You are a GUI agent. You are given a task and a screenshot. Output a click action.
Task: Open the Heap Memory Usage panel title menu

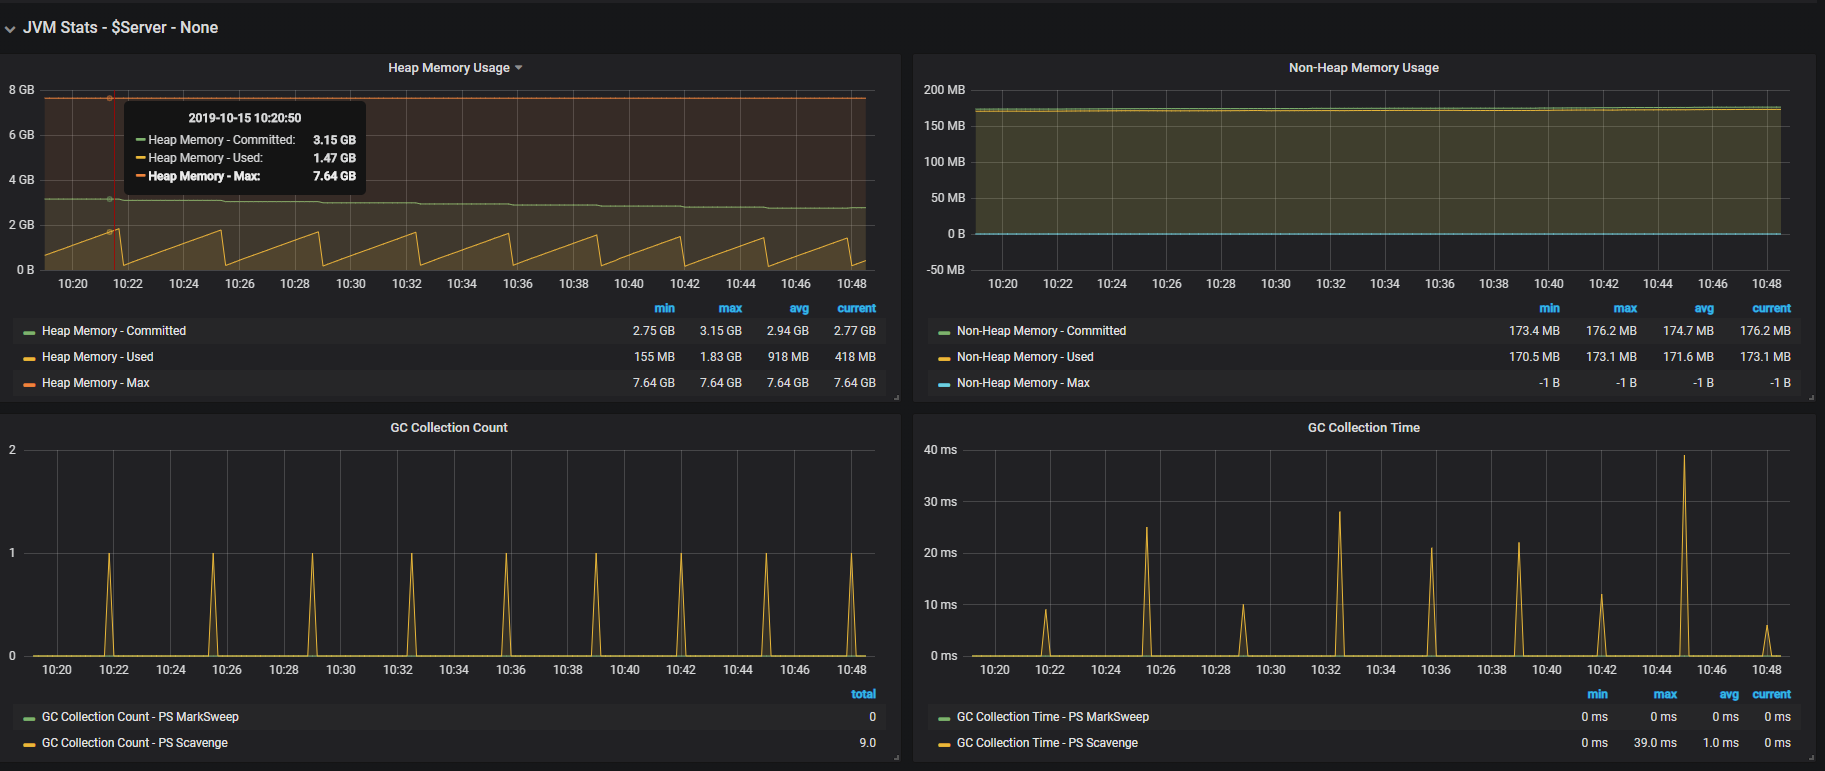[x=455, y=68]
